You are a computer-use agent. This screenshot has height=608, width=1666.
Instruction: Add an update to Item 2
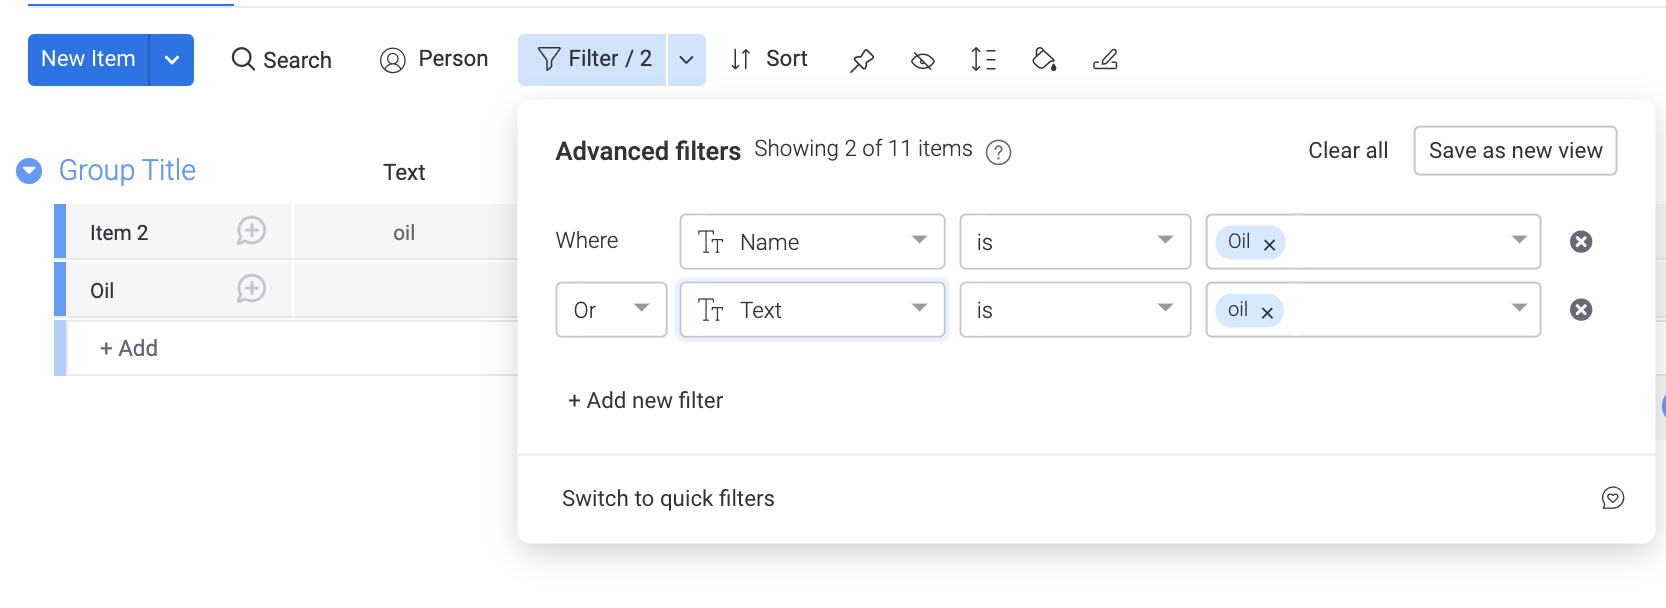point(251,232)
